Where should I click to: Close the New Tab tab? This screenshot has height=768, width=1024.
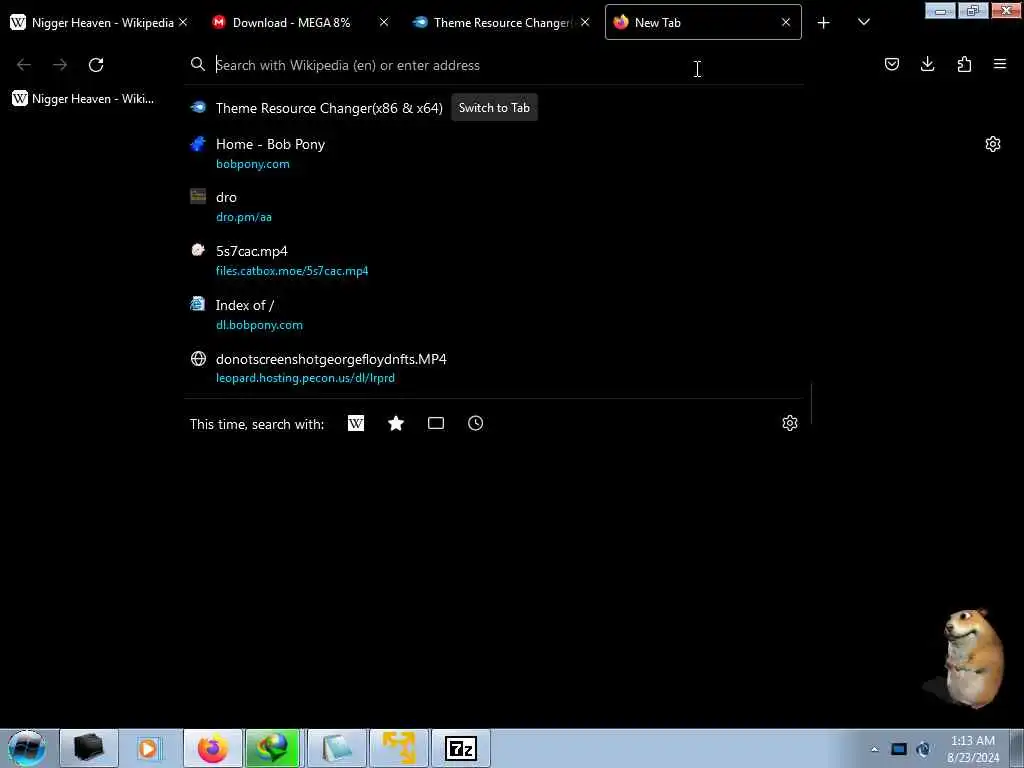coord(786,22)
